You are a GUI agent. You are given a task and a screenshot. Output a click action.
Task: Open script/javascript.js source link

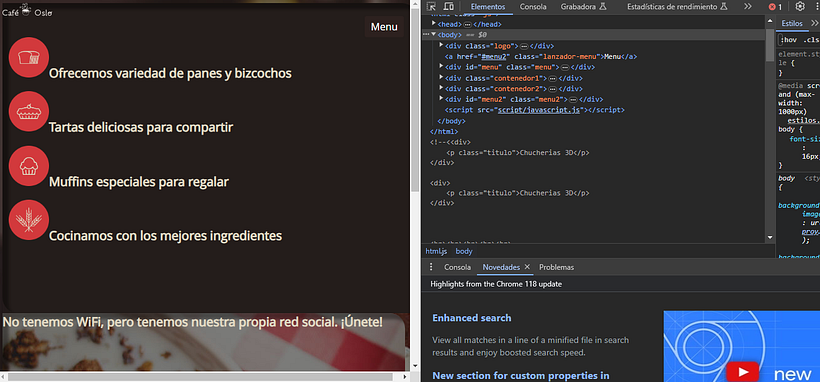pos(539,110)
